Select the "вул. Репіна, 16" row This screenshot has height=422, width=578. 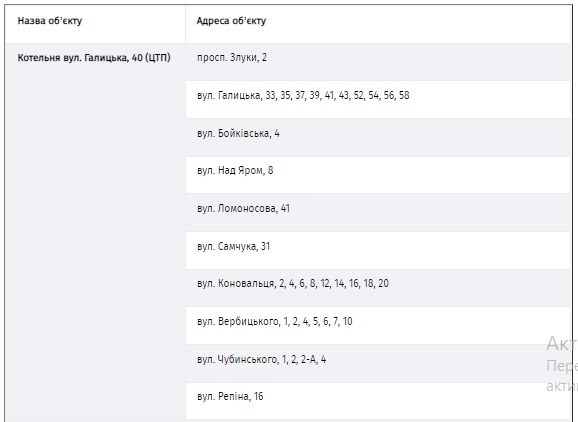pyautogui.click(x=378, y=401)
